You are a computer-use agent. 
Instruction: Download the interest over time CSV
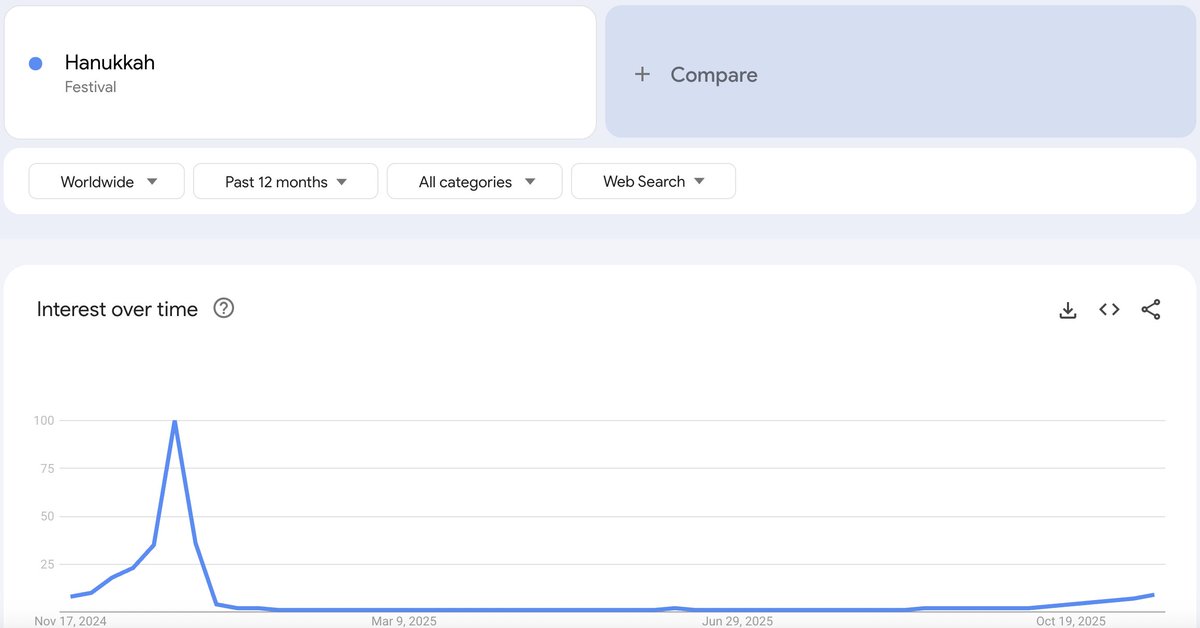tap(1068, 310)
